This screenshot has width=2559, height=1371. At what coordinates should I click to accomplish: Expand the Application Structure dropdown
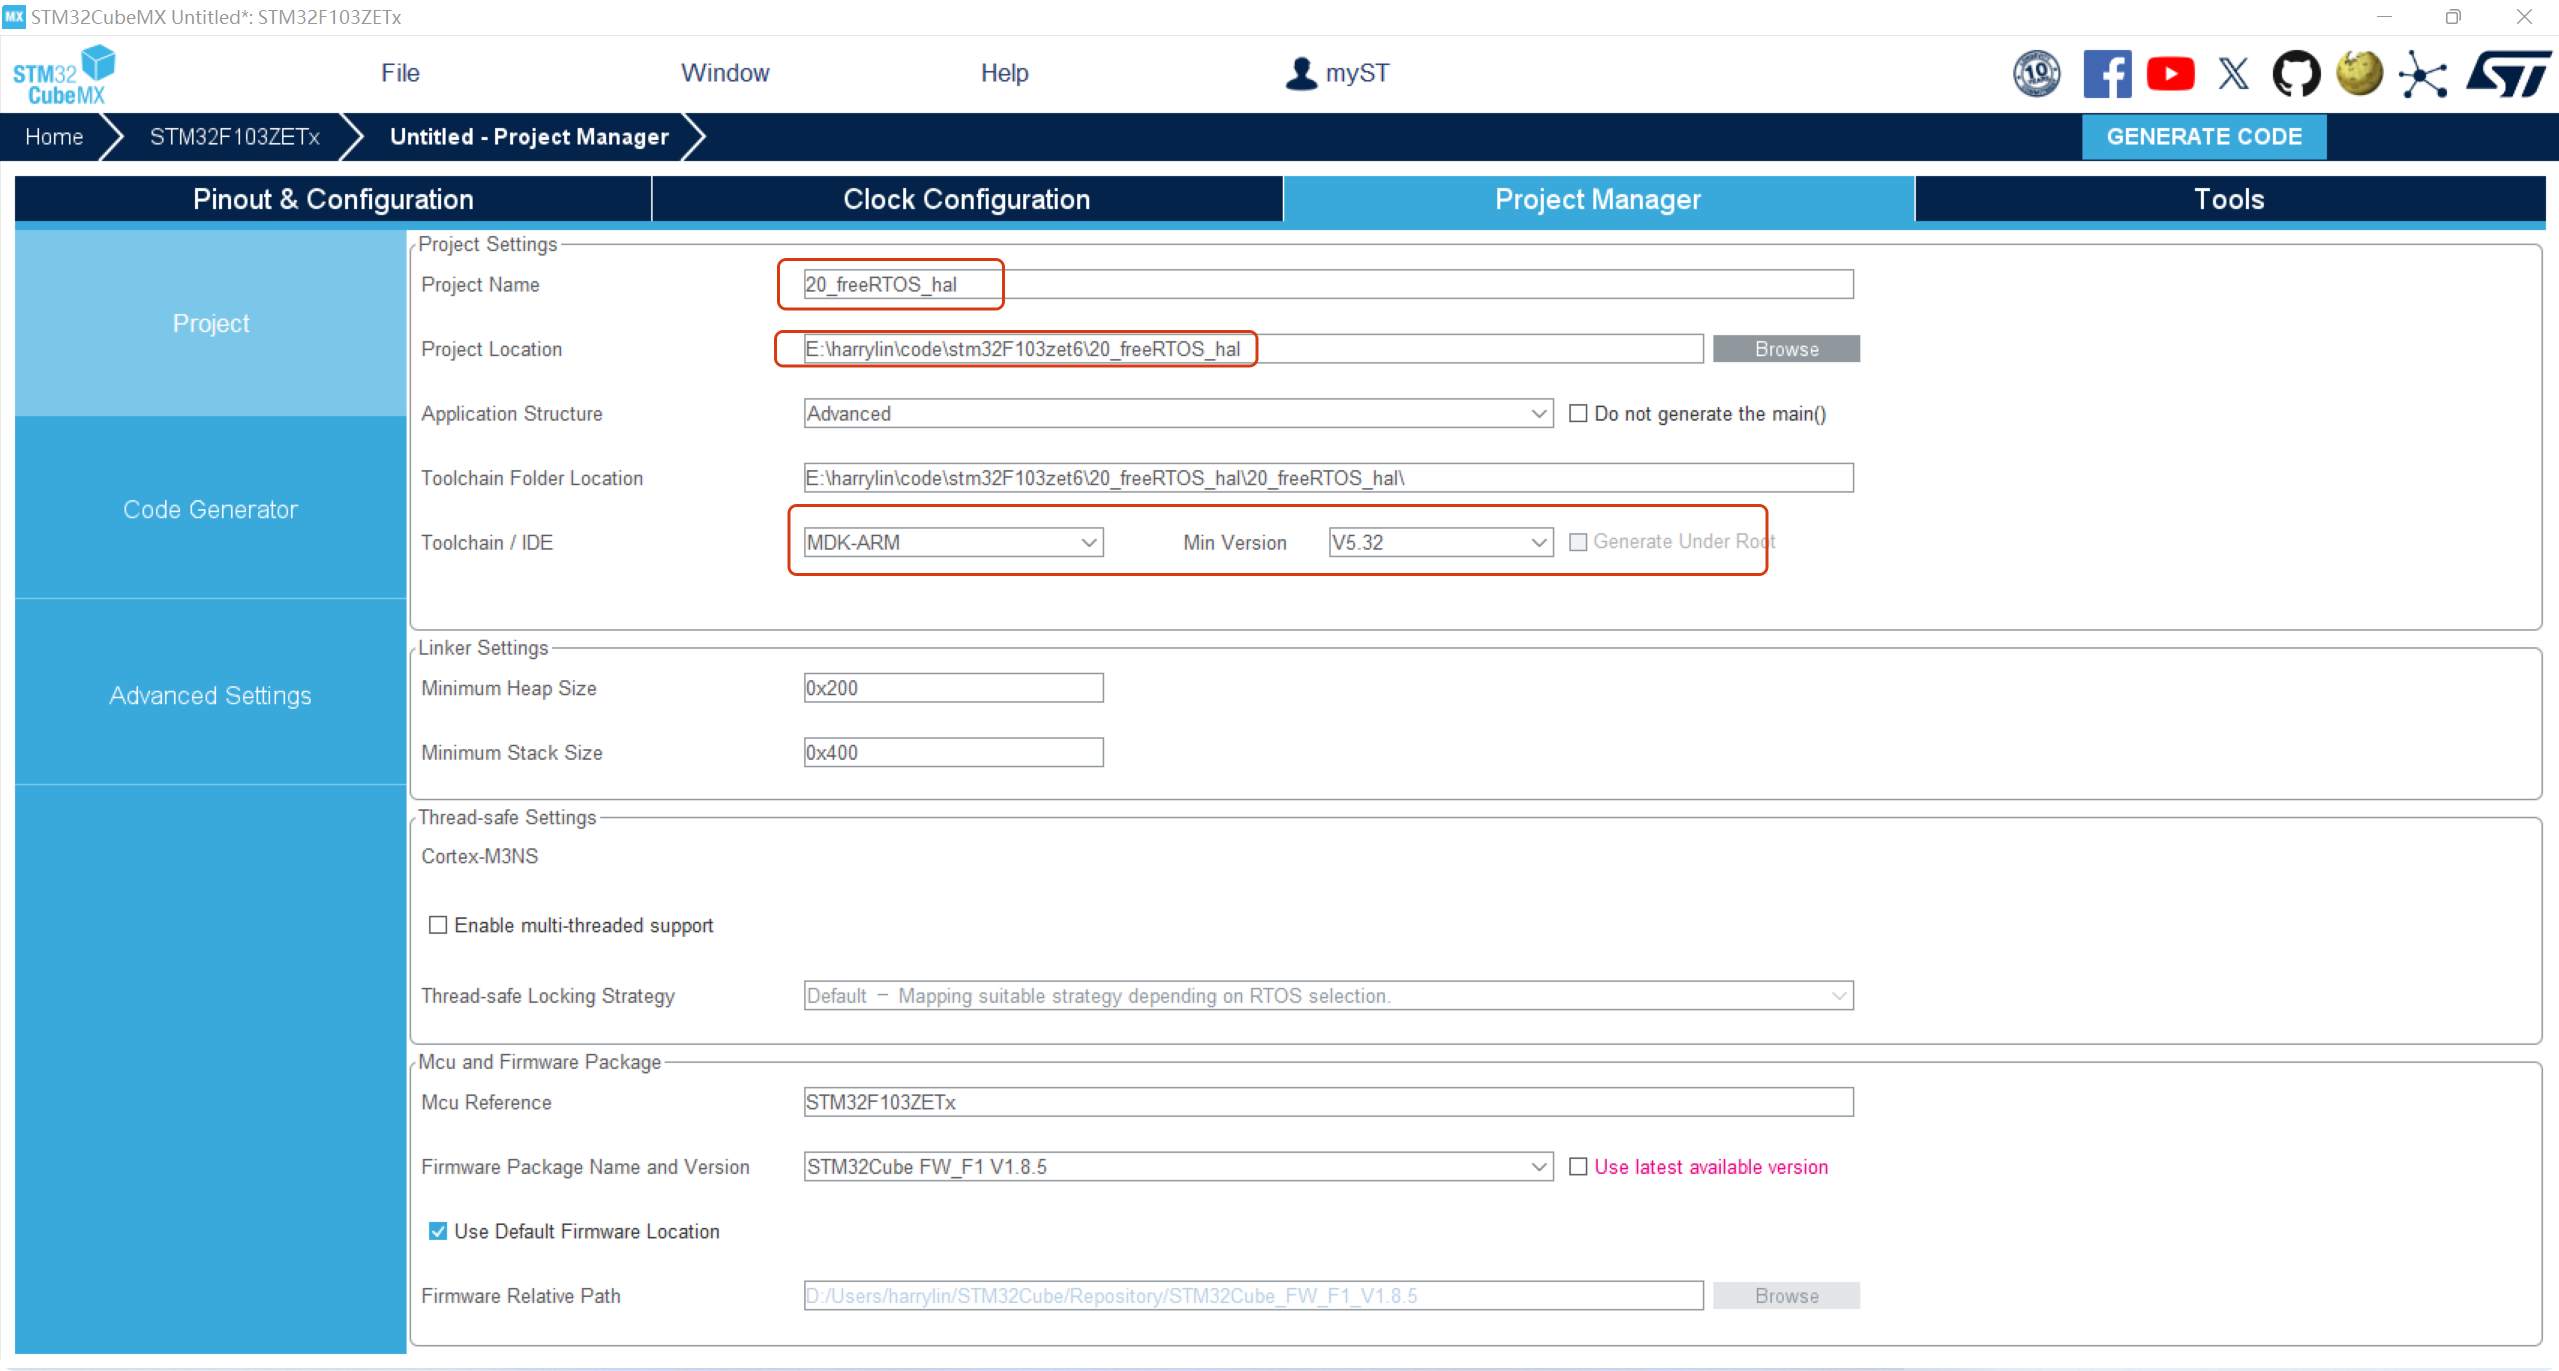click(x=1177, y=413)
